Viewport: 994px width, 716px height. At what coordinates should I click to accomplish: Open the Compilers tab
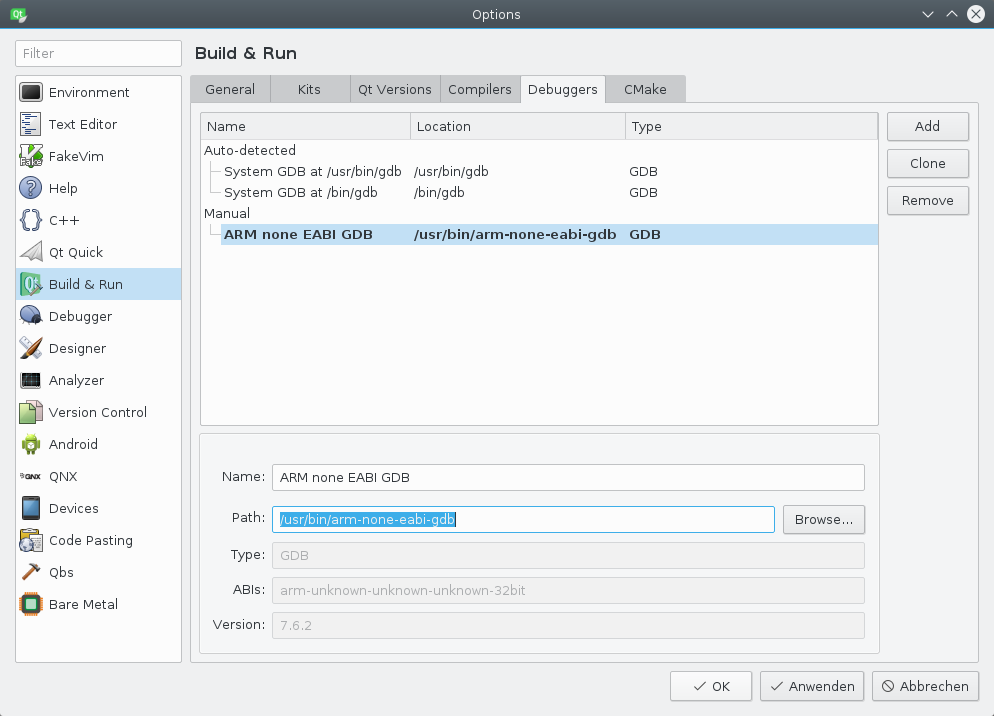480,89
